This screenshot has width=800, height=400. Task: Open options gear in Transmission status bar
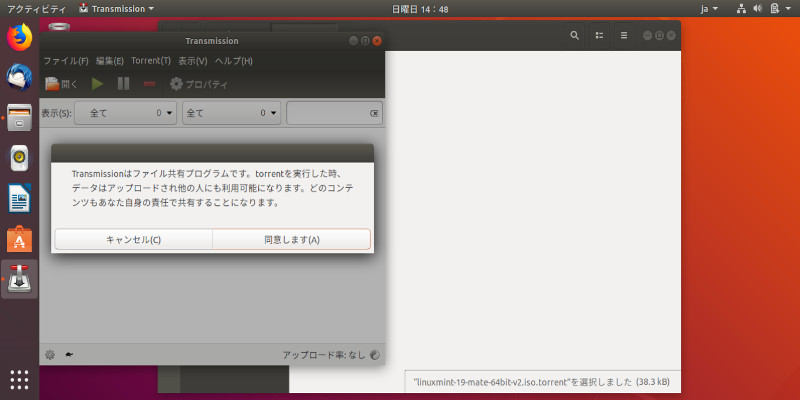(x=49, y=355)
